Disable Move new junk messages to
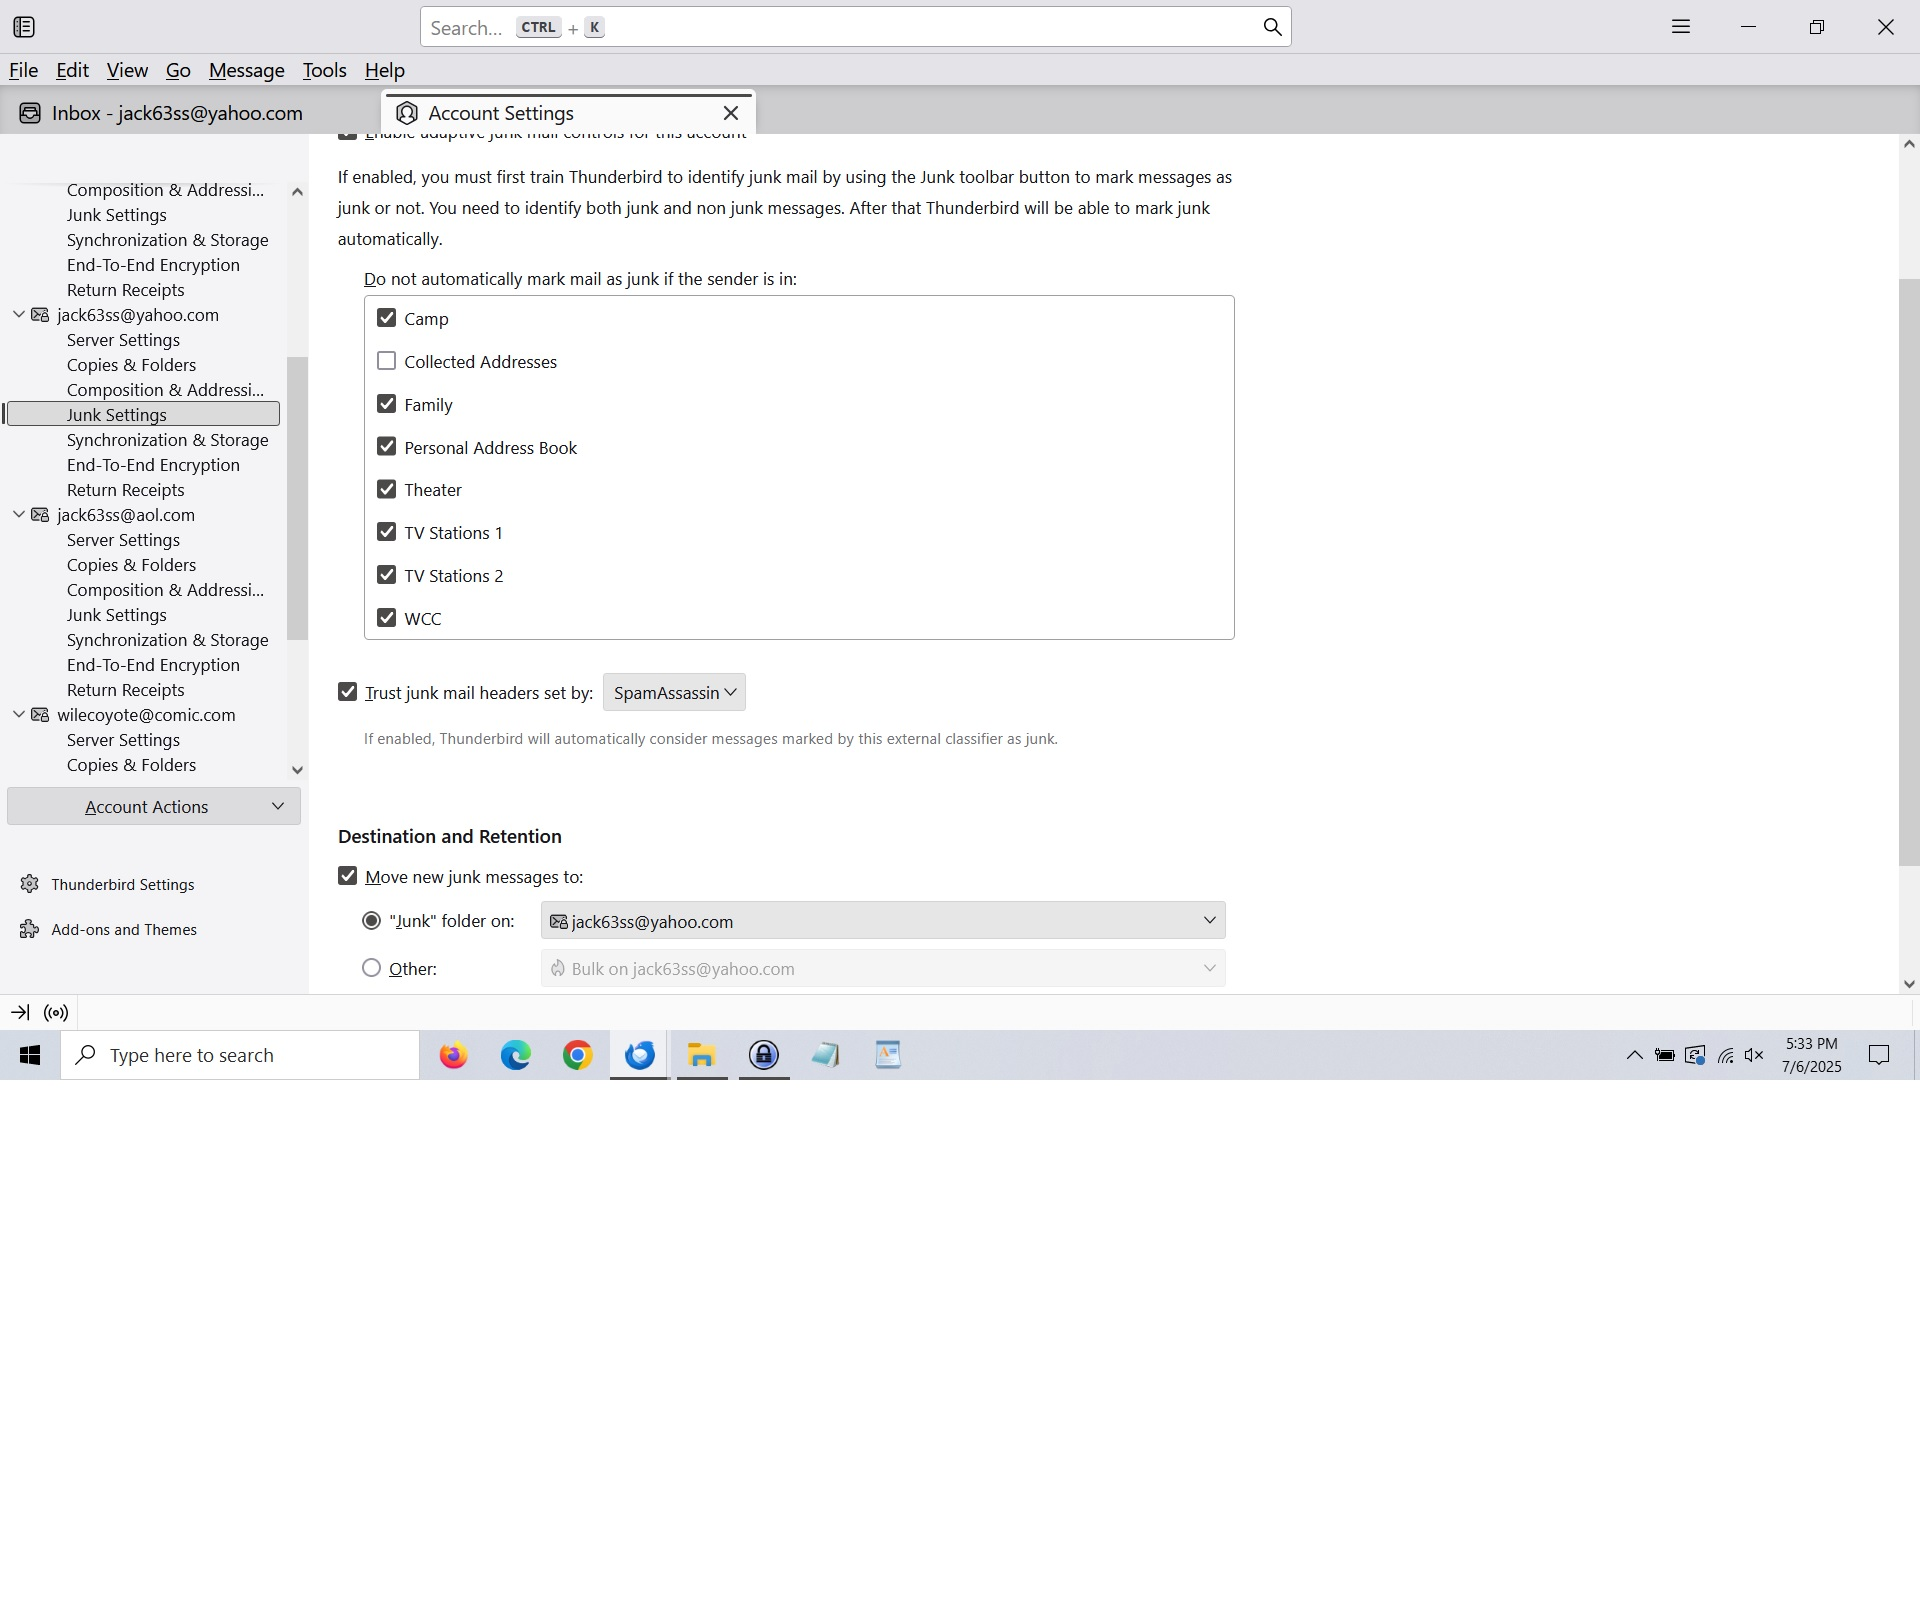 348,876
